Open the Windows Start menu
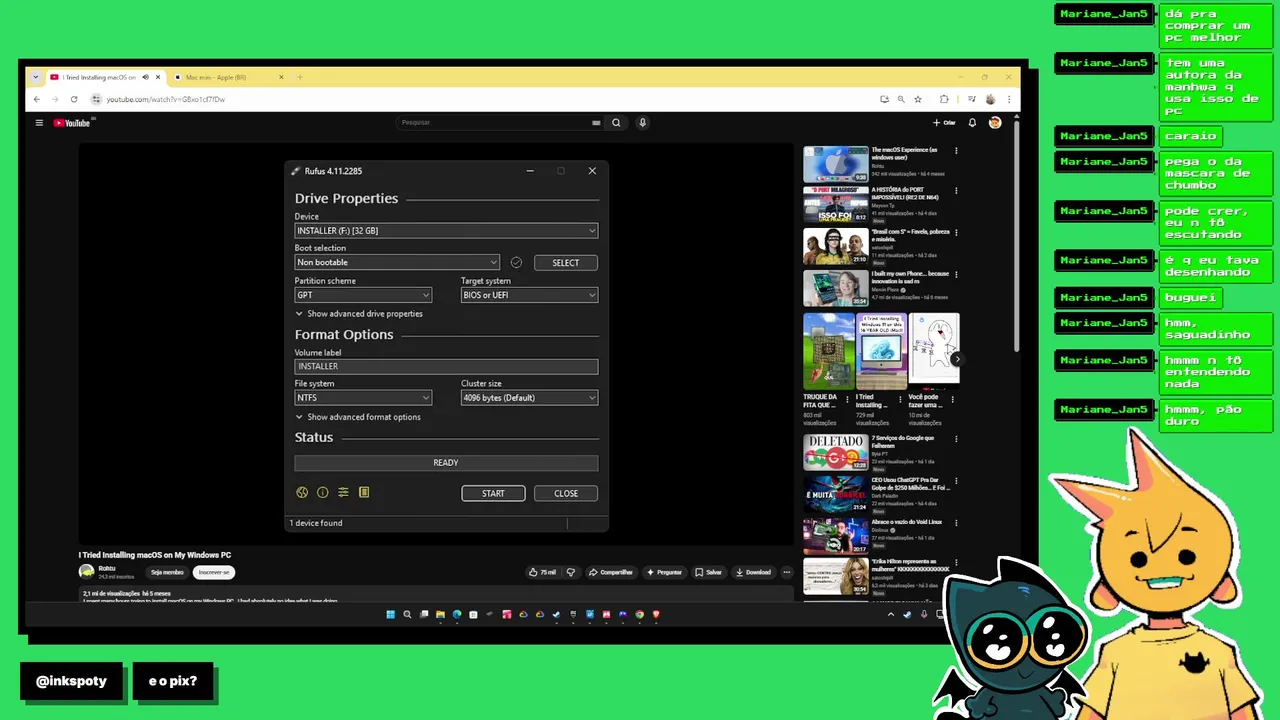The height and width of the screenshot is (720, 1280). point(390,614)
